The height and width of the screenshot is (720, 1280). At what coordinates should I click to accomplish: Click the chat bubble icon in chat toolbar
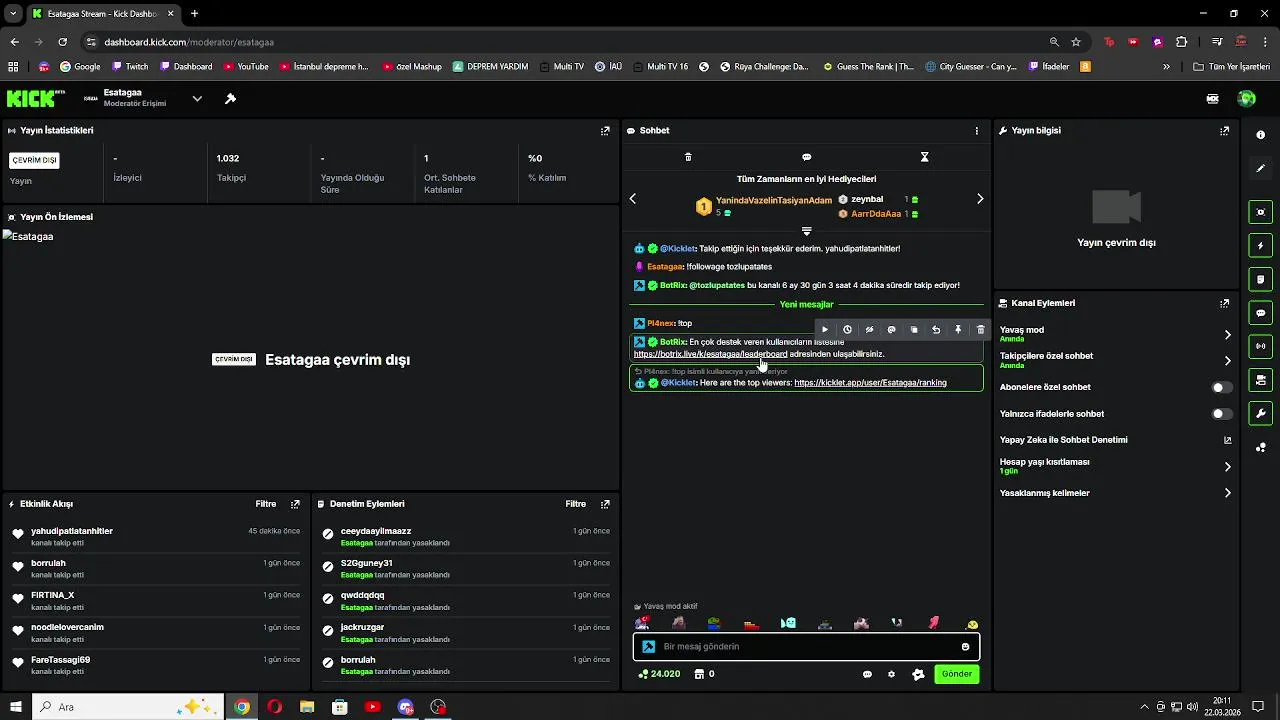806,157
